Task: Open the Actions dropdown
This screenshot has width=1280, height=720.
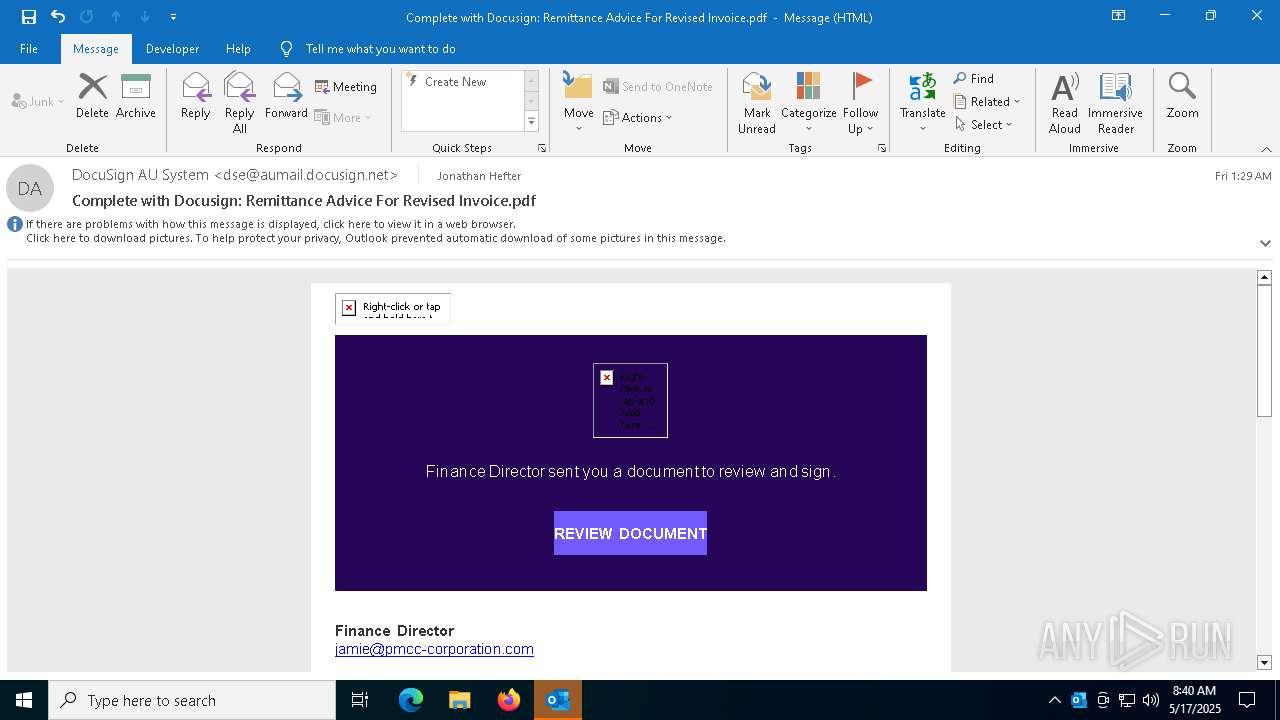Action: tap(638, 117)
